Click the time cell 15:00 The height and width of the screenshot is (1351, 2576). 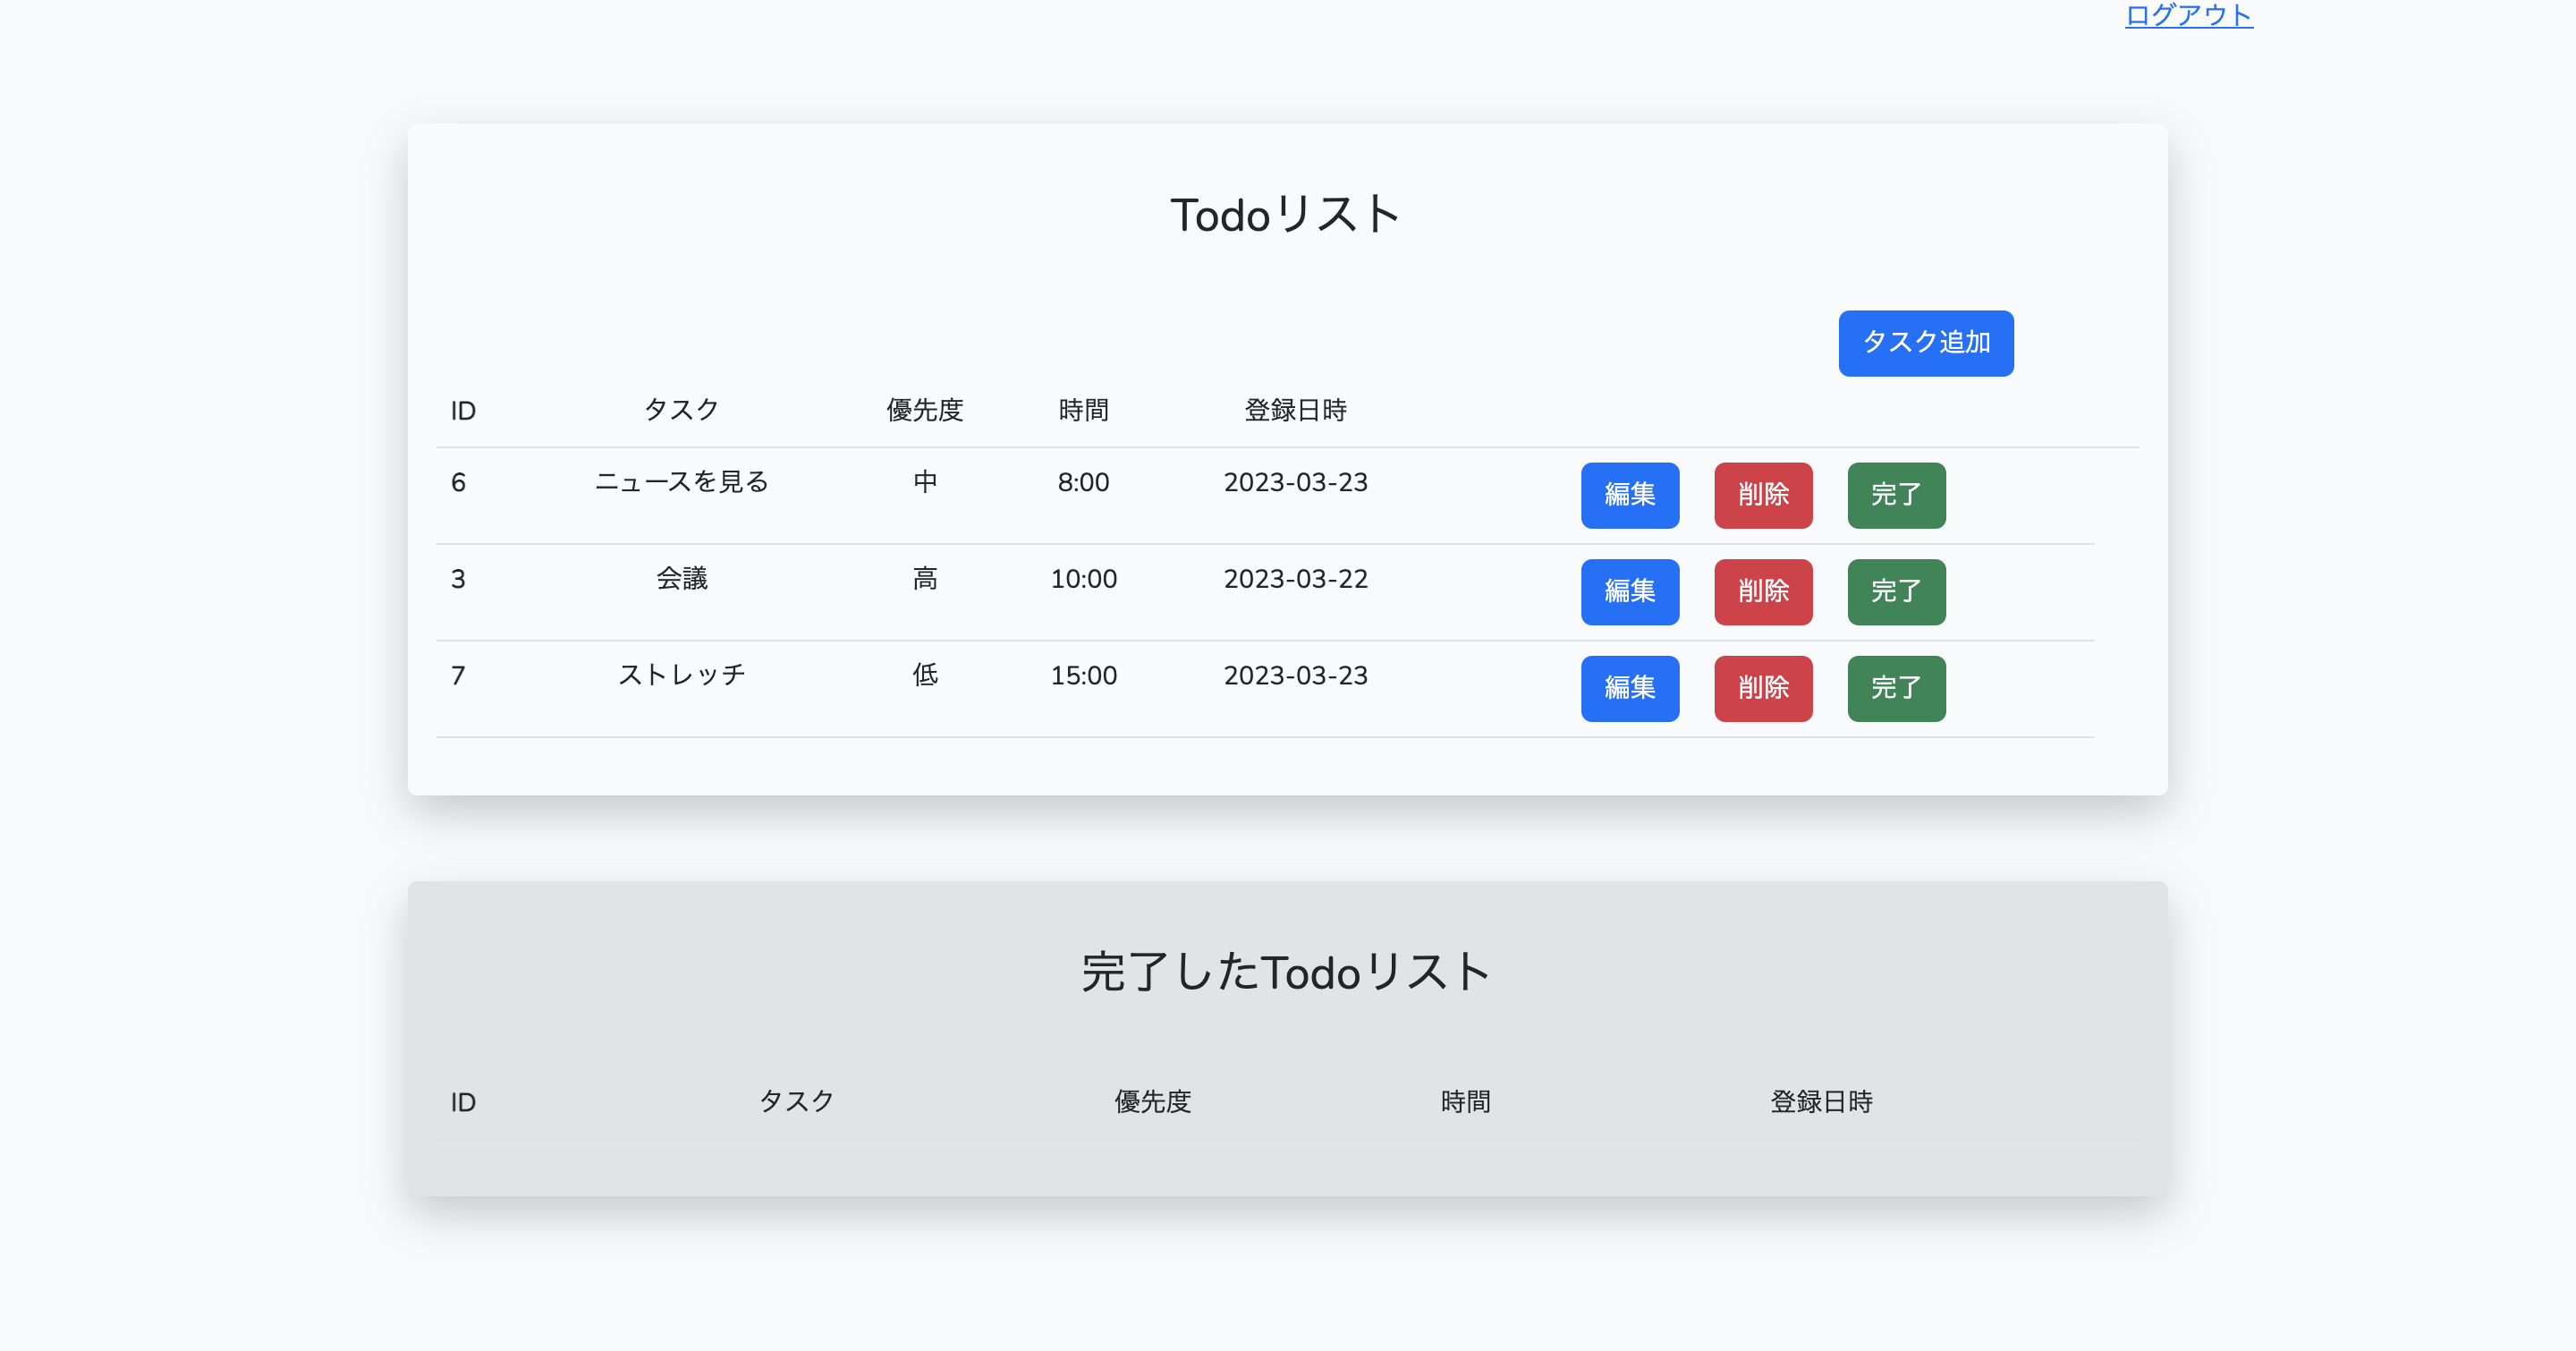tap(1083, 675)
